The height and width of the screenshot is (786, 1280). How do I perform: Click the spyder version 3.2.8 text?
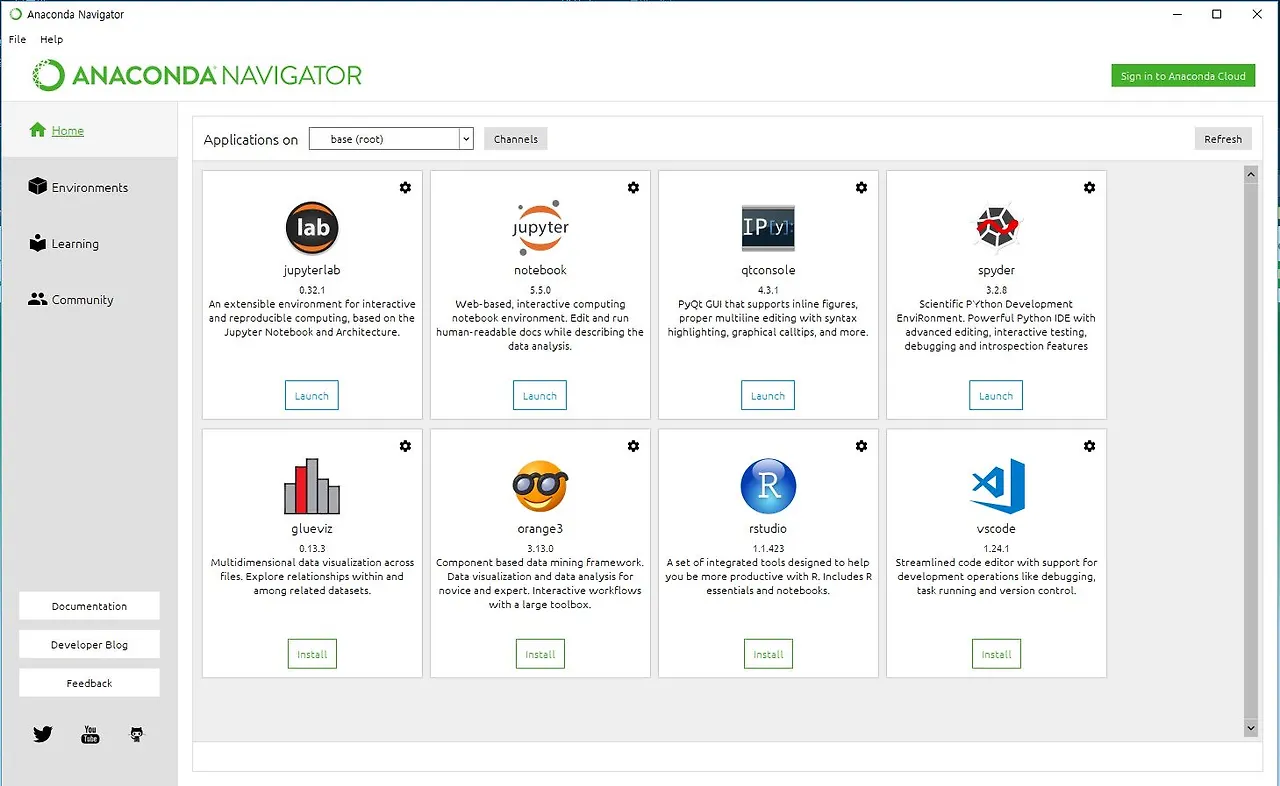click(x=996, y=289)
